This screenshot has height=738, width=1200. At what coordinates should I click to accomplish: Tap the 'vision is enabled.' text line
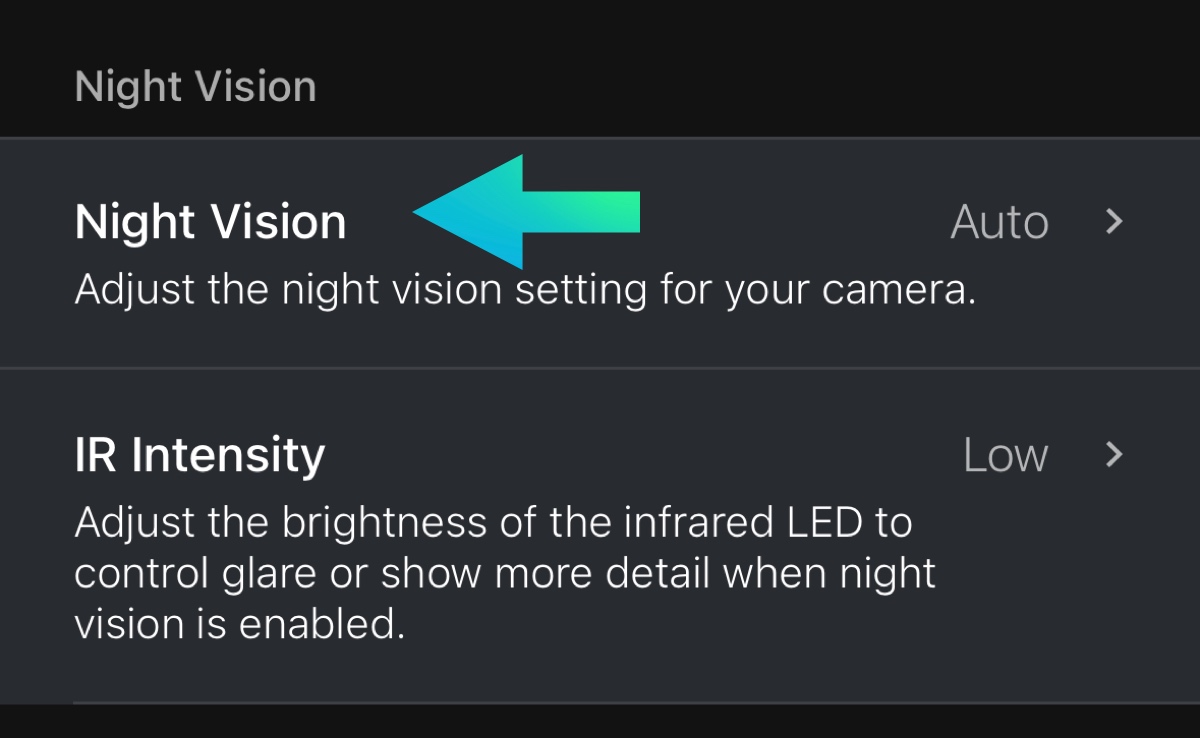pyautogui.click(x=240, y=625)
